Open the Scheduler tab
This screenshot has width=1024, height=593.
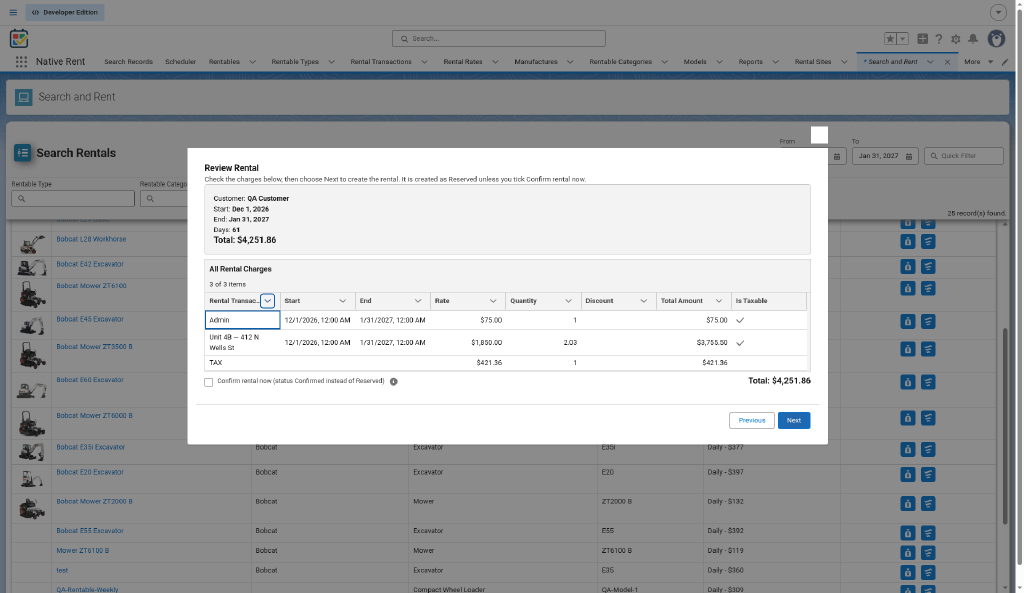(x=180, y=62)
